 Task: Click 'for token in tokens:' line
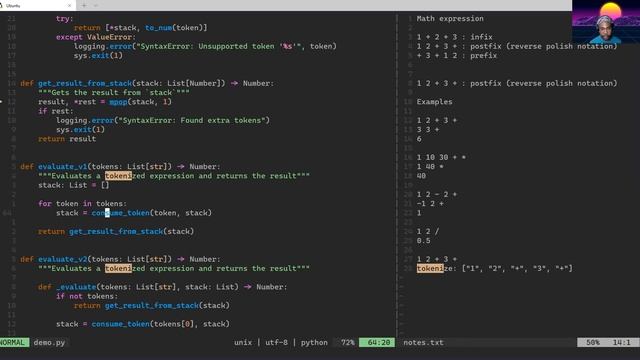click(82, 203)
